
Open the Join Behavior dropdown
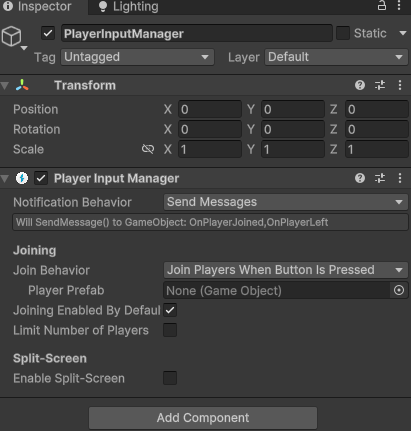pos(286,270)
